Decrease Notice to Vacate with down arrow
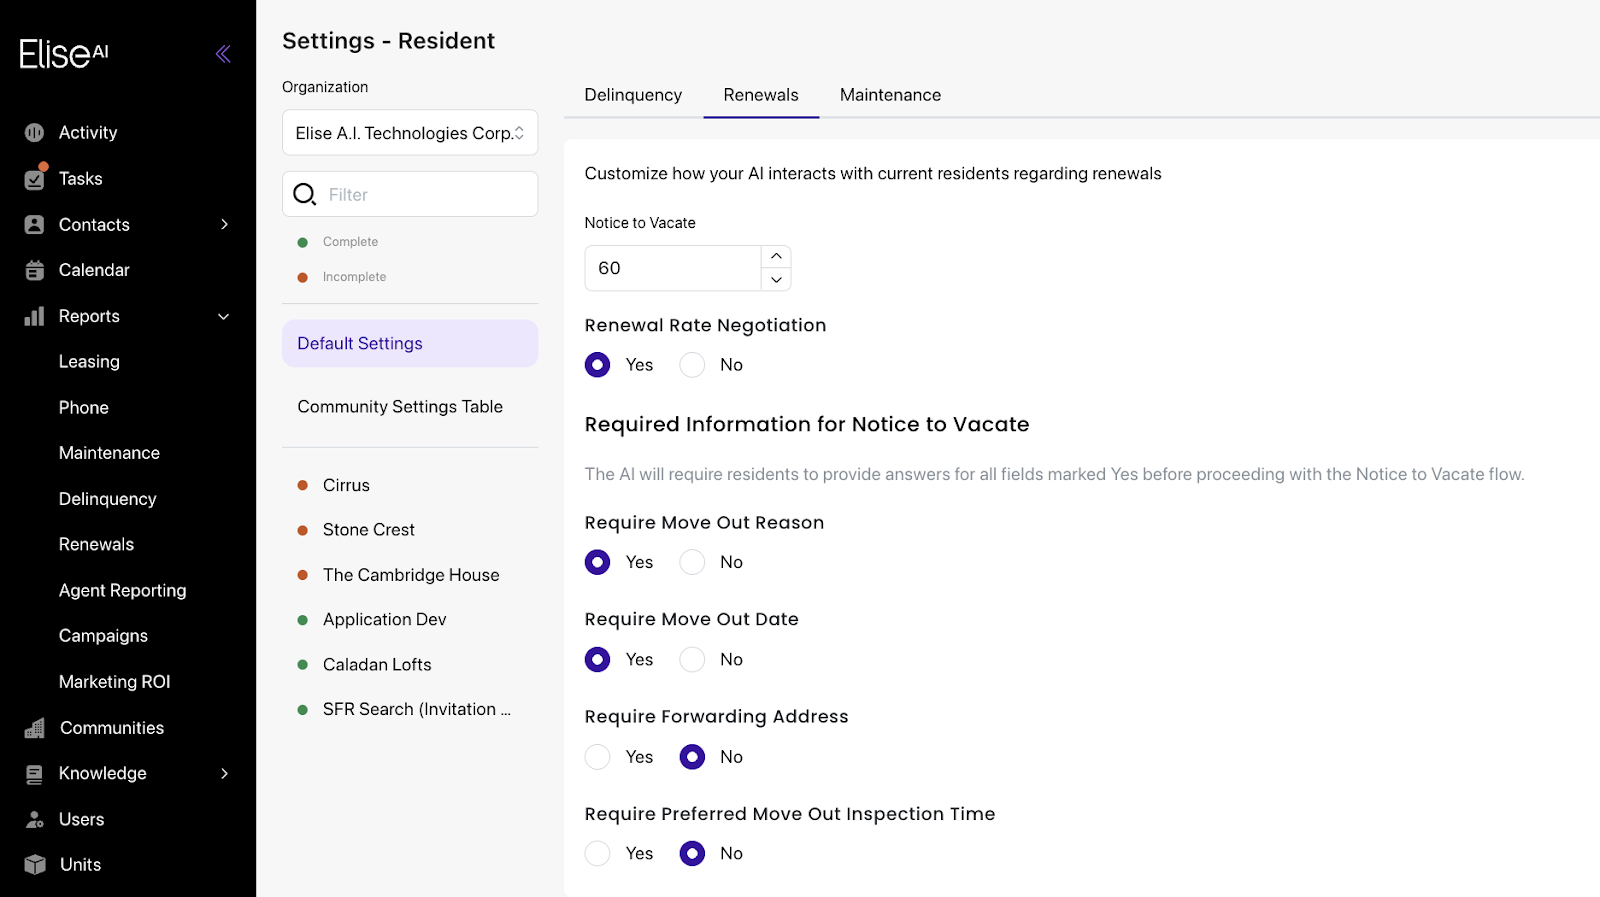The width and height of the screenshot is (1600, 897). coord(776,280)
